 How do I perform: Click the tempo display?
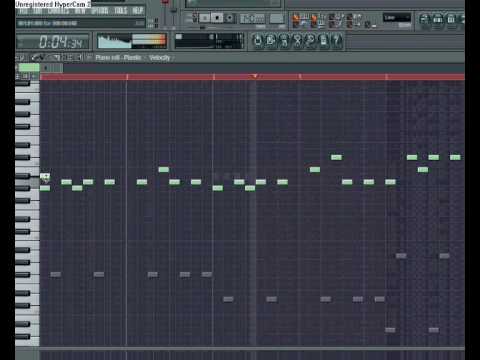coord(252,18)
